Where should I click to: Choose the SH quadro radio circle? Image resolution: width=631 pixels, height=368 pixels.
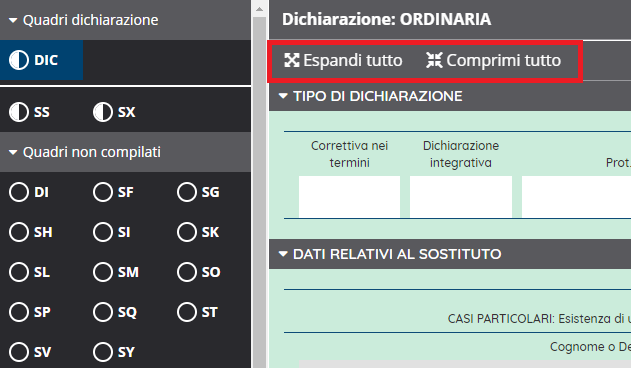(x=19, y=232)
